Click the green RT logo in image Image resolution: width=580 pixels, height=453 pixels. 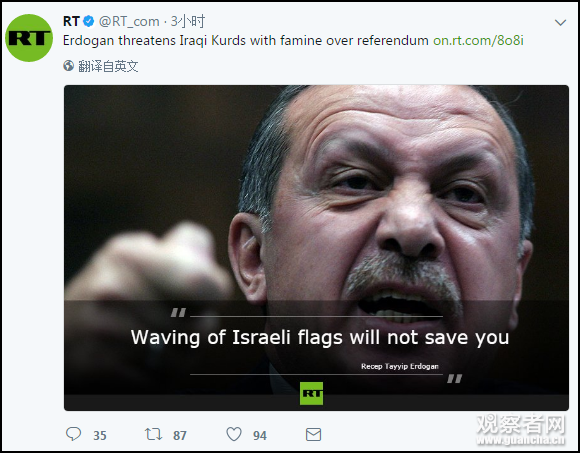pos(311,393)
